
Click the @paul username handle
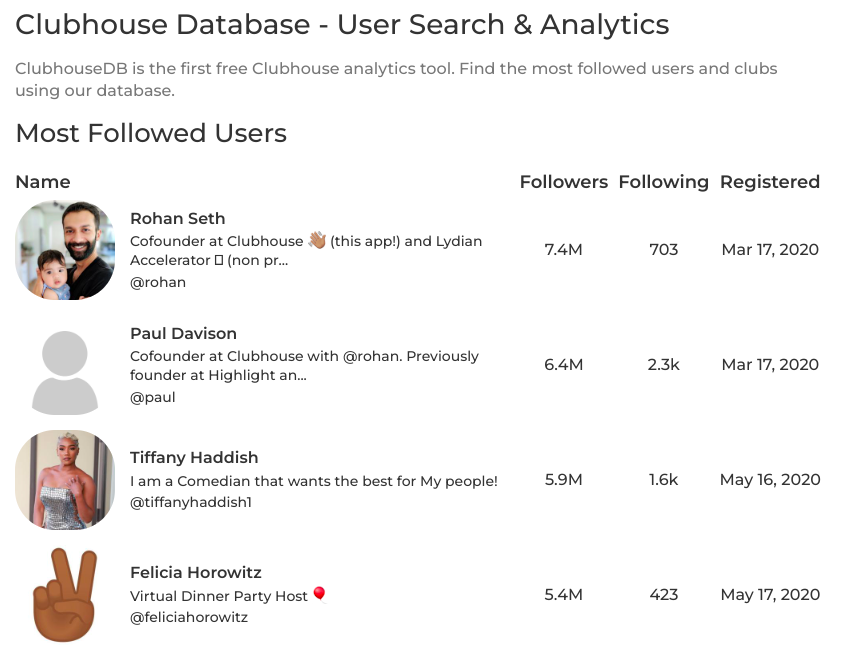pyautogui.click(x=153, y=397)
